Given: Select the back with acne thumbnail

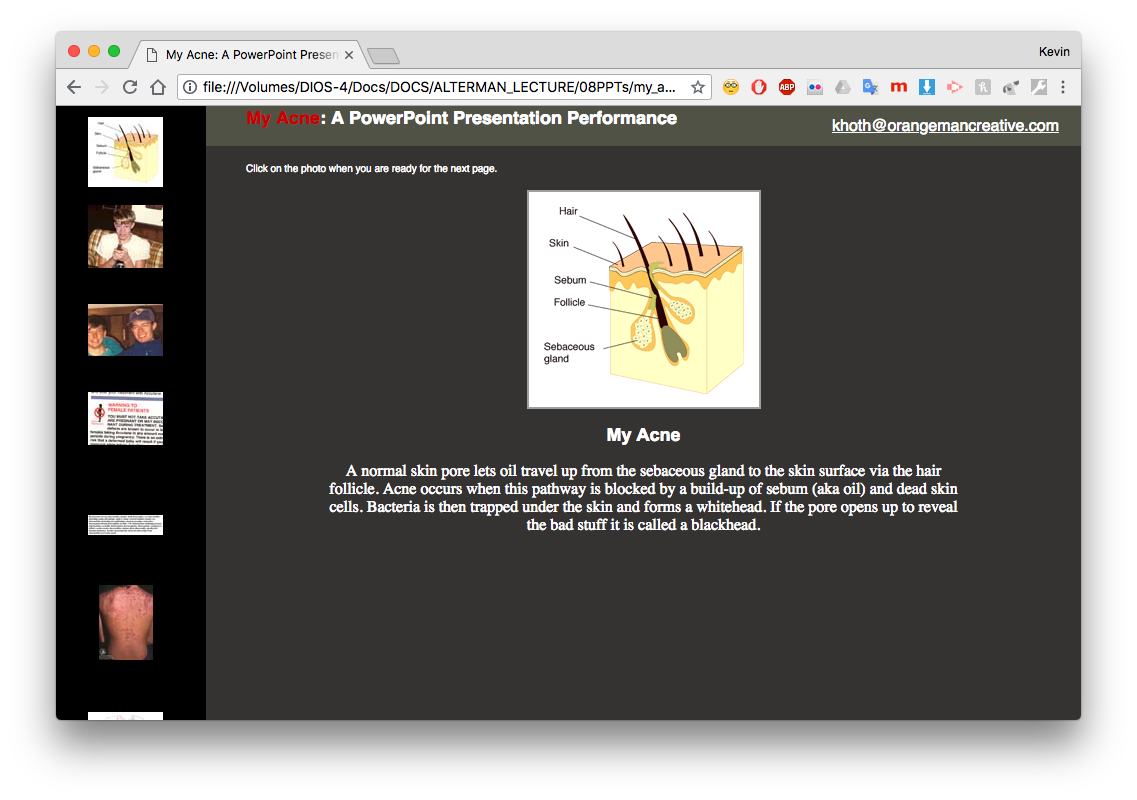Looking at the screenshot, I should (125, 622).
